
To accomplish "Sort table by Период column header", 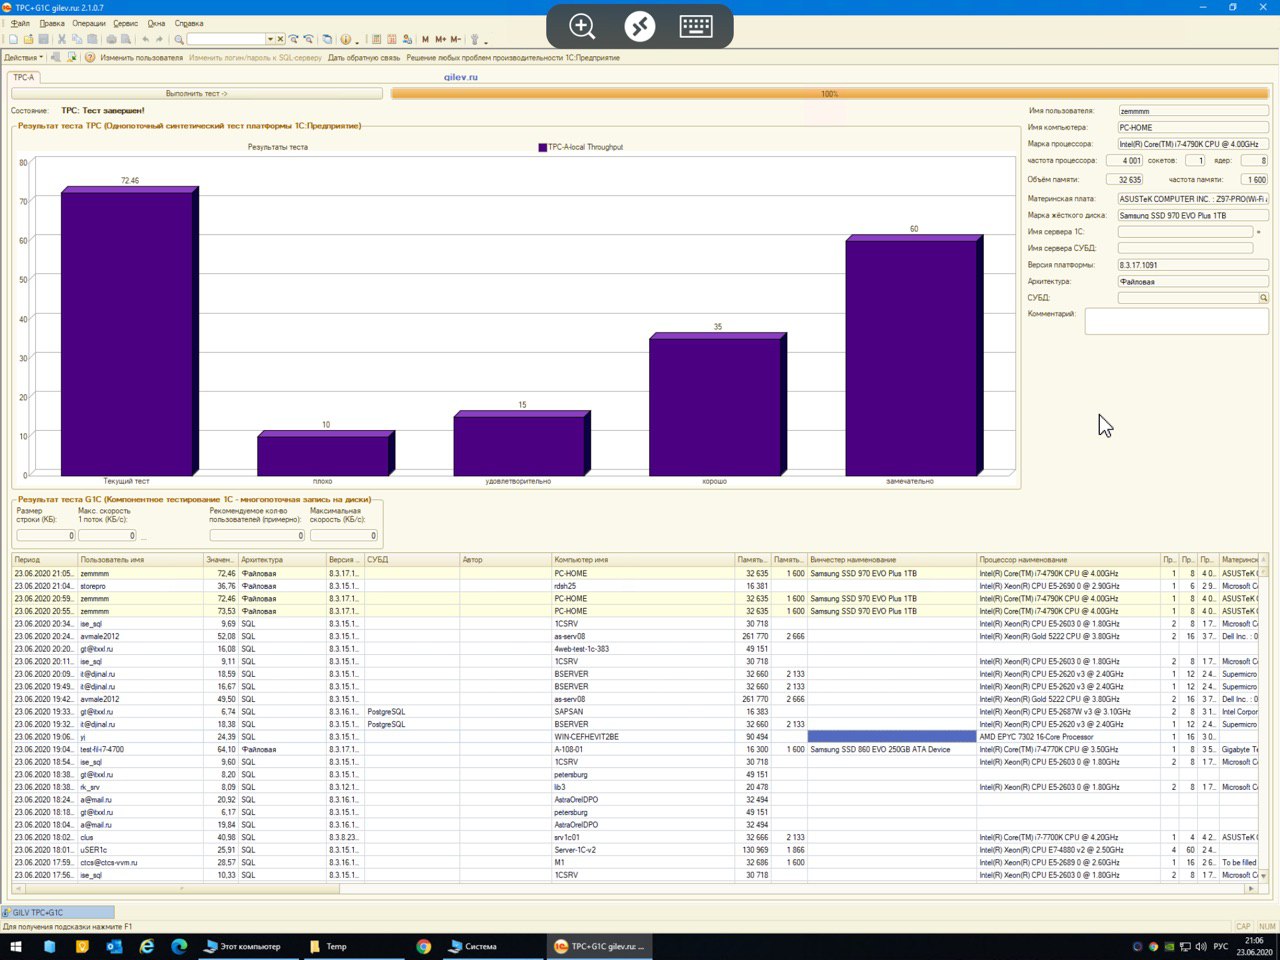I will point(45,560).
